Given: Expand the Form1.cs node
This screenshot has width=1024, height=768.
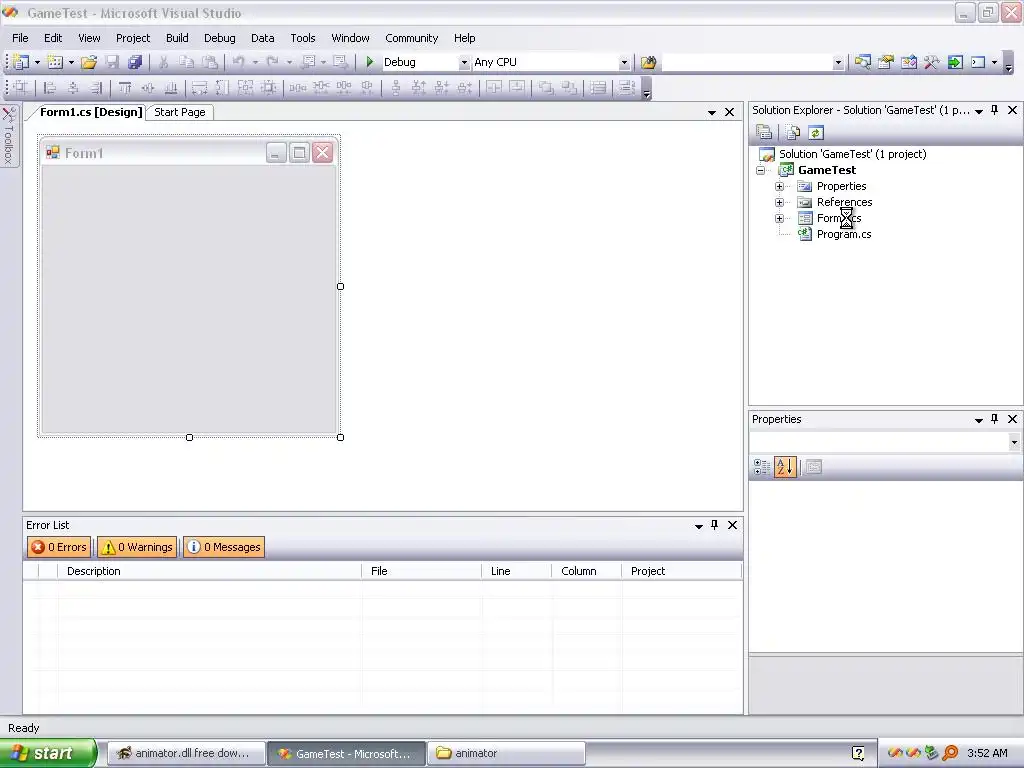Looking at the screenshot, I should pyautogui.click(x=779, y=218).
